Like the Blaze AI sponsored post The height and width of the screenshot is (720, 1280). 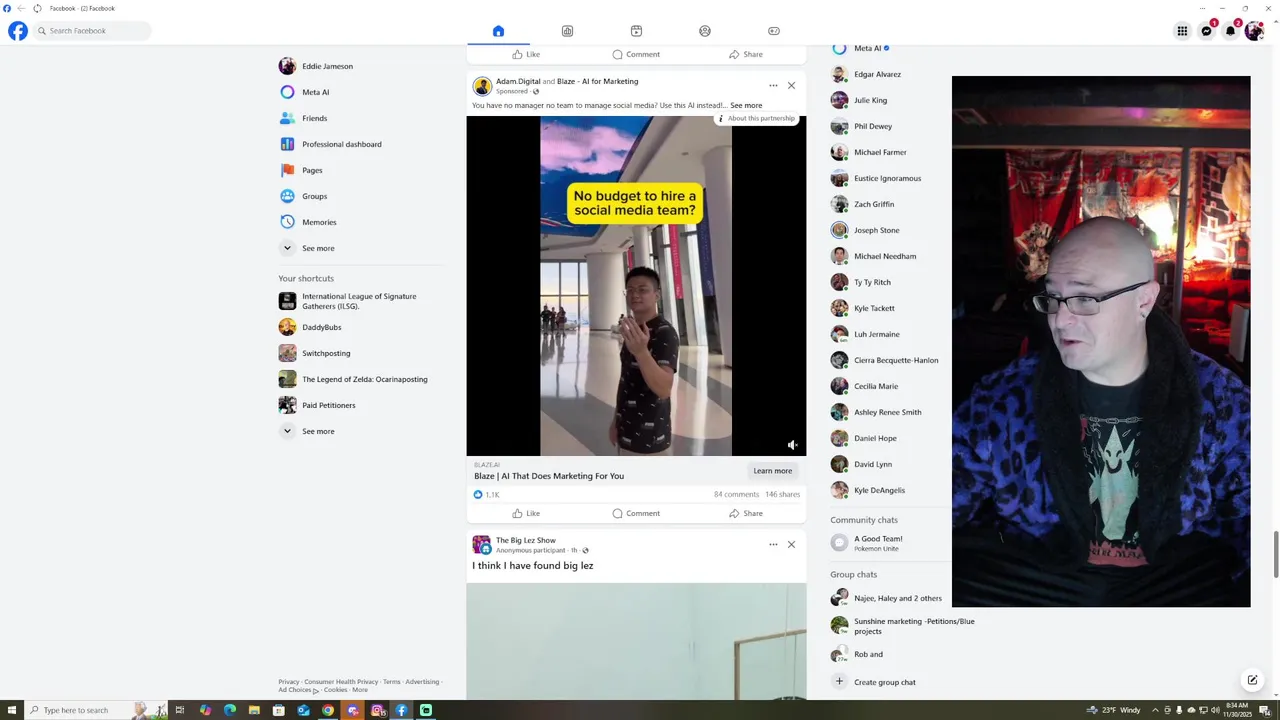click(526, 513)
